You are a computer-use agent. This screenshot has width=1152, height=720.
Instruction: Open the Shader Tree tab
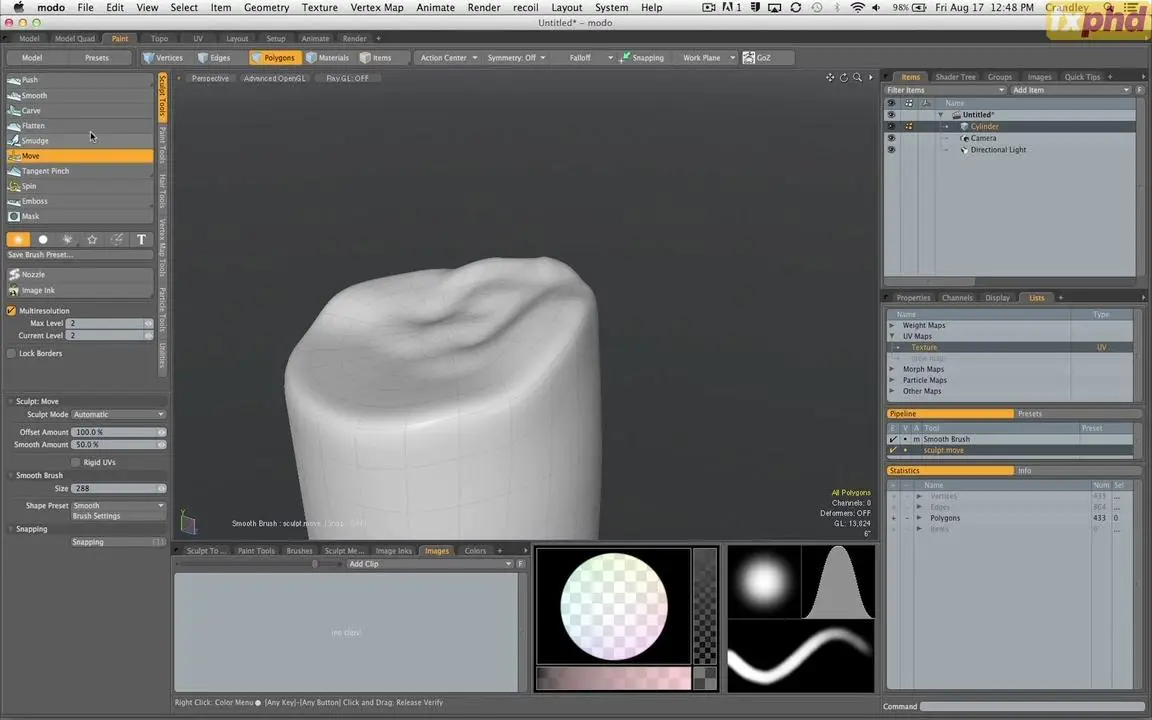click(955, 76)
